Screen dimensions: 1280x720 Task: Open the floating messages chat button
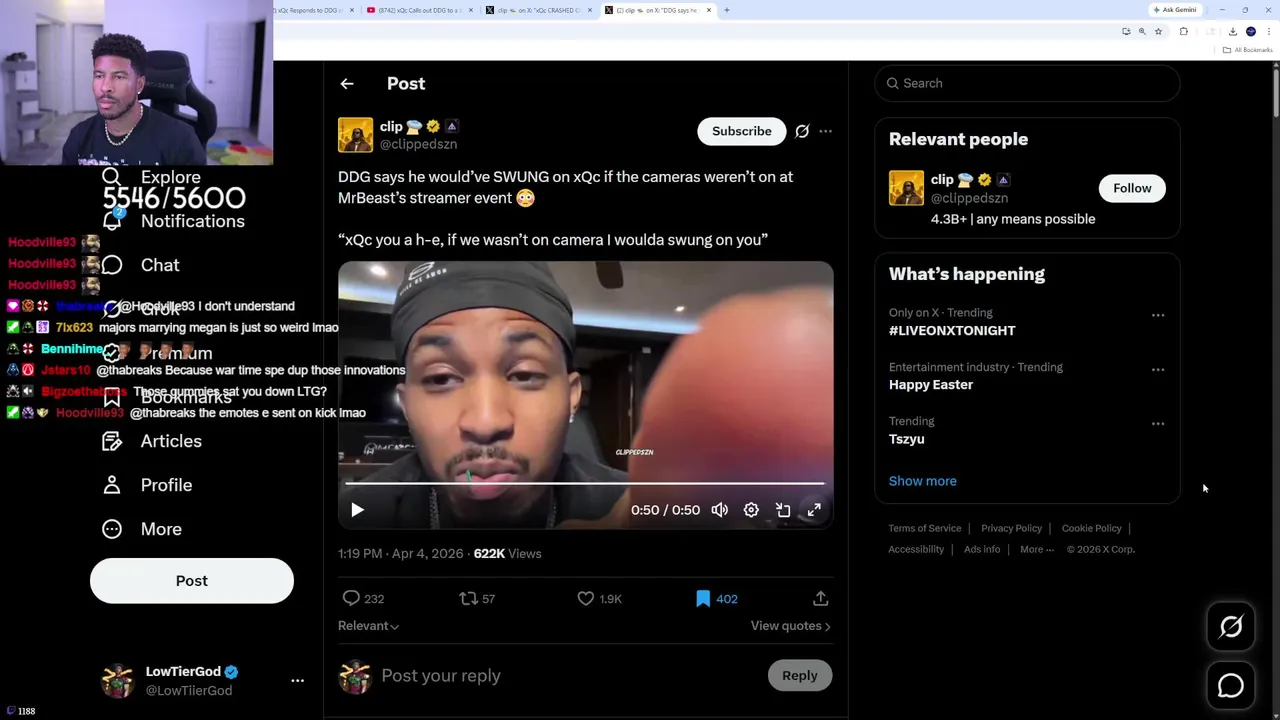(1231, 686)
